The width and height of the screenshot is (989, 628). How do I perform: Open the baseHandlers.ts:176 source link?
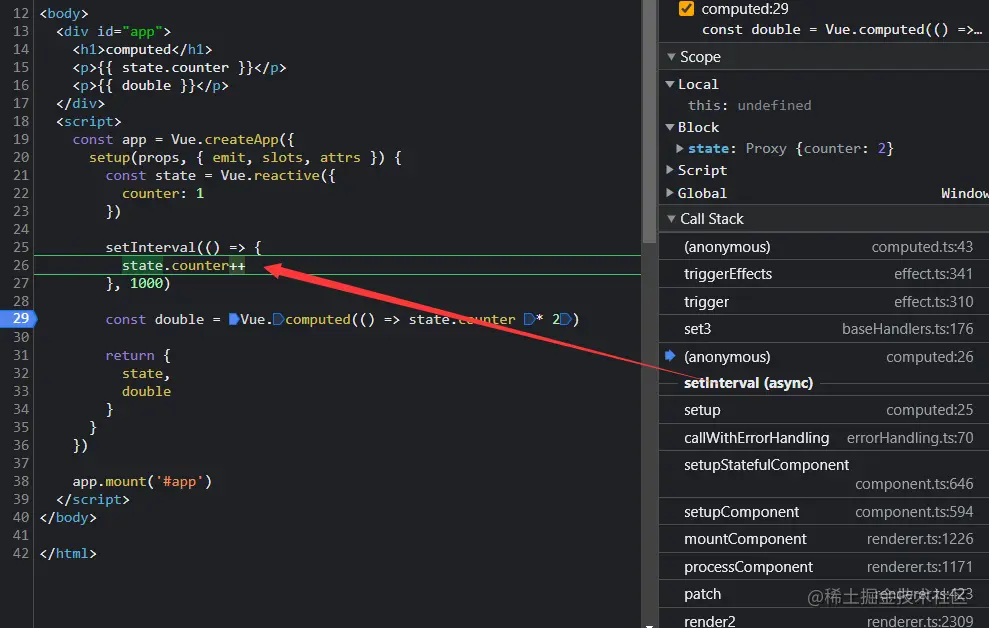[x=908, y=329]
